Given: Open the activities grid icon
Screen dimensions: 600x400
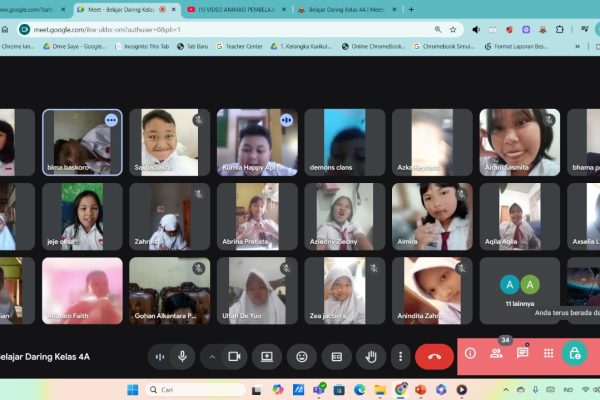Looking at the screenshot, I should [548, 353].
